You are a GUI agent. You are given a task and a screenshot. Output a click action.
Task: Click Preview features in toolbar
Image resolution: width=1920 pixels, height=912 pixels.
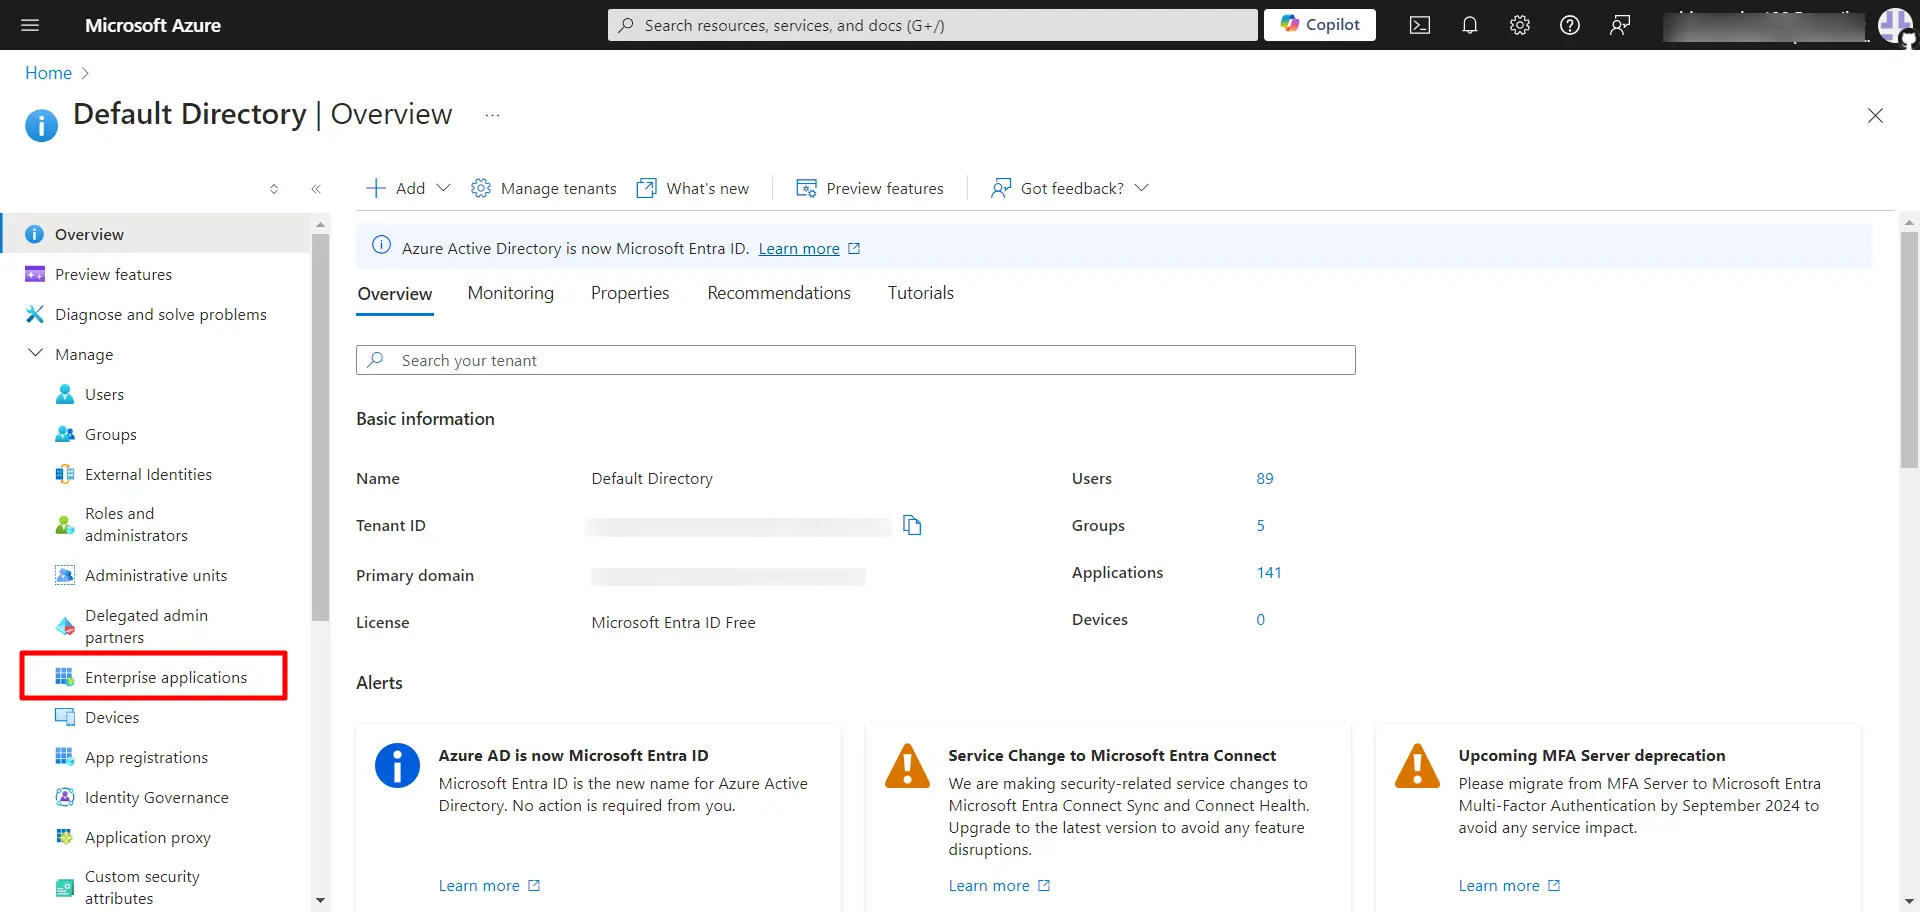(x=870, y=188)
